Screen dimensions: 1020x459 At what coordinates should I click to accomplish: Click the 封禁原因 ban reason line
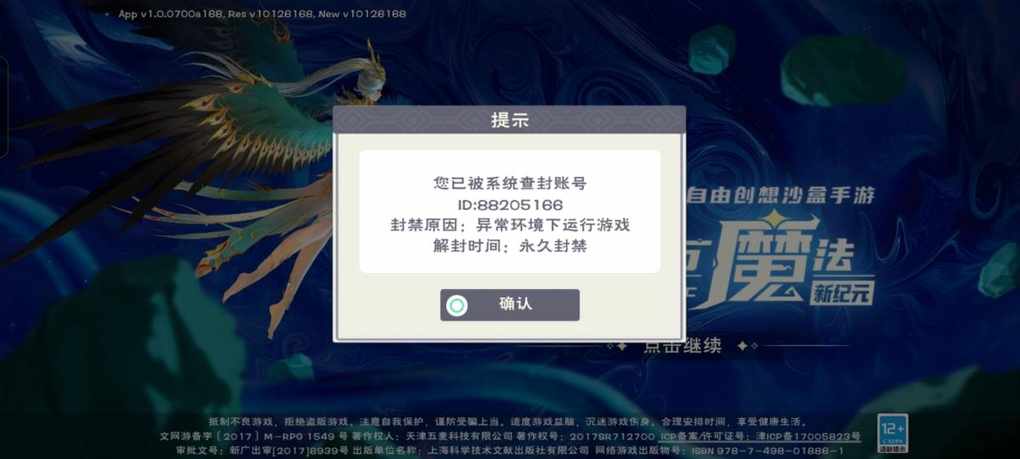click(x=510, y=226)
